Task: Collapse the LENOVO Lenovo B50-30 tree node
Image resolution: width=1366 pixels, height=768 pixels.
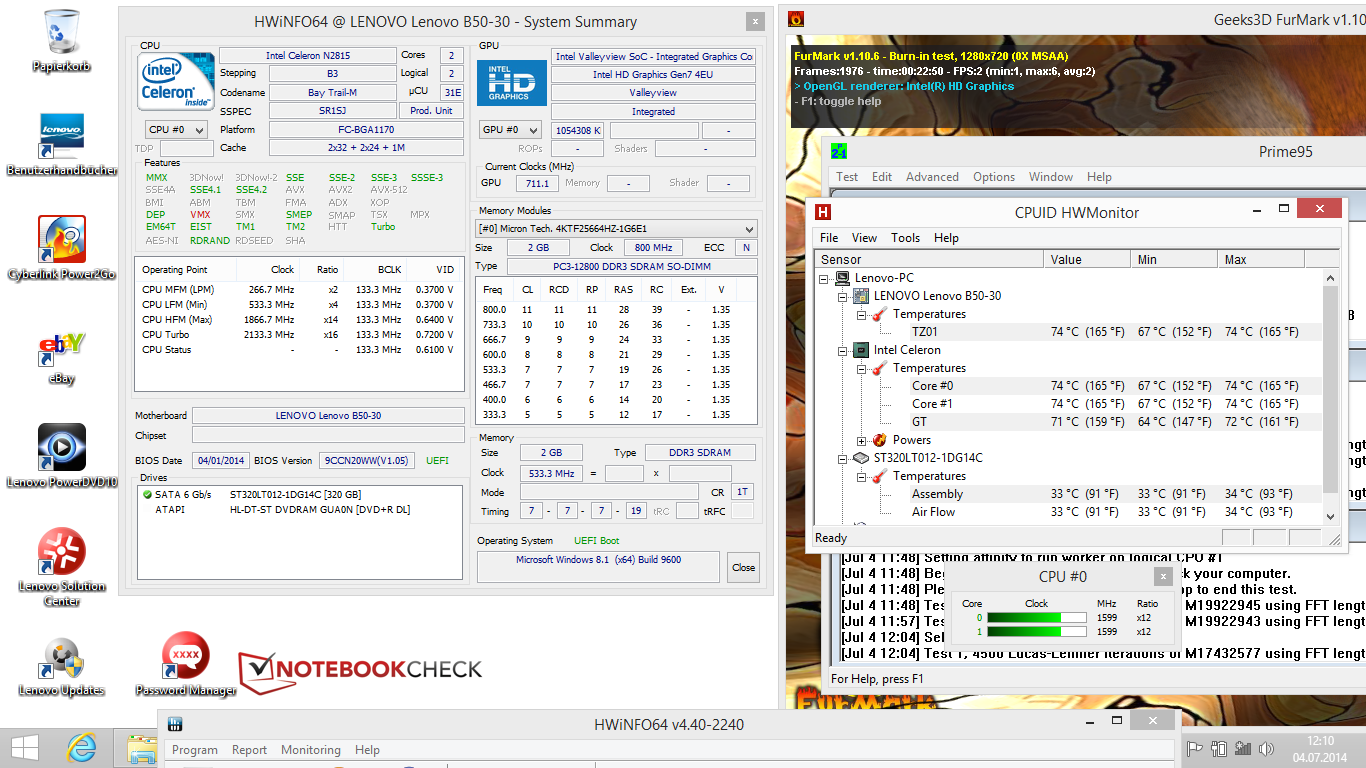Action: (x=843, y=296)
